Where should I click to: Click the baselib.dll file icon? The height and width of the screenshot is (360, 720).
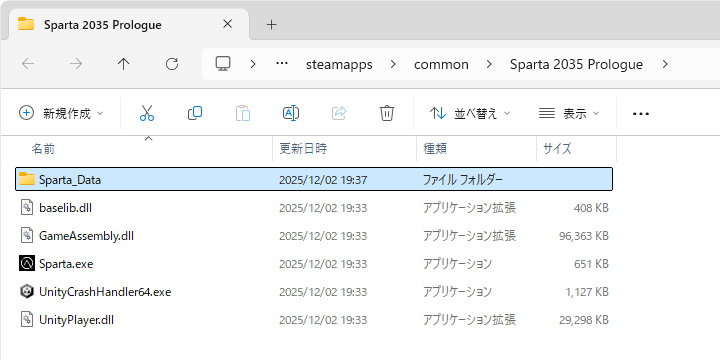click(x=27, y=208)
